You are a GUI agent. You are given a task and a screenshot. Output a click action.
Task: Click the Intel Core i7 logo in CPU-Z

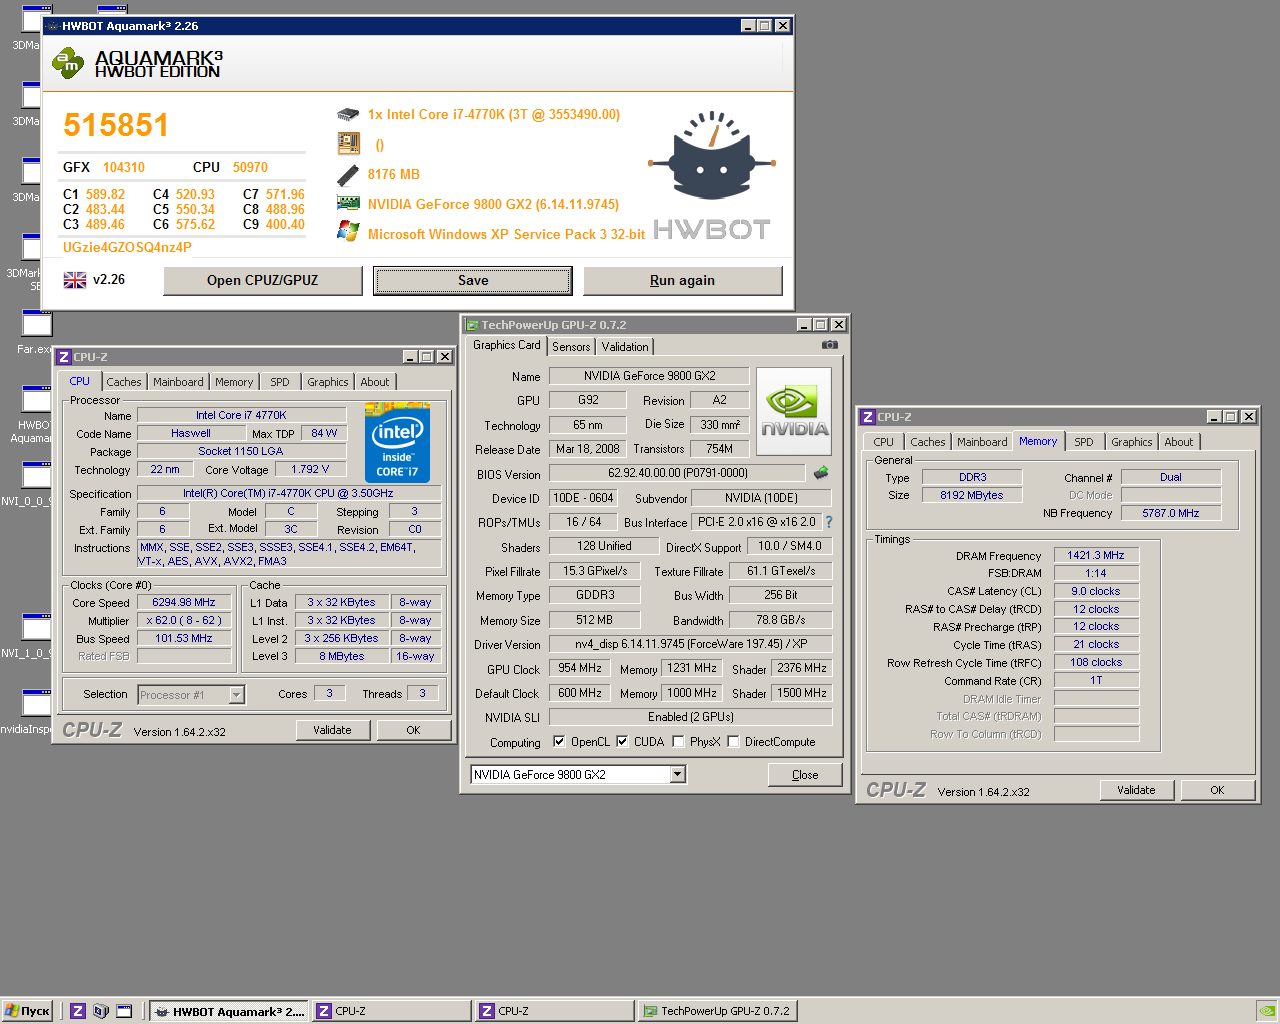click(397, 443)
